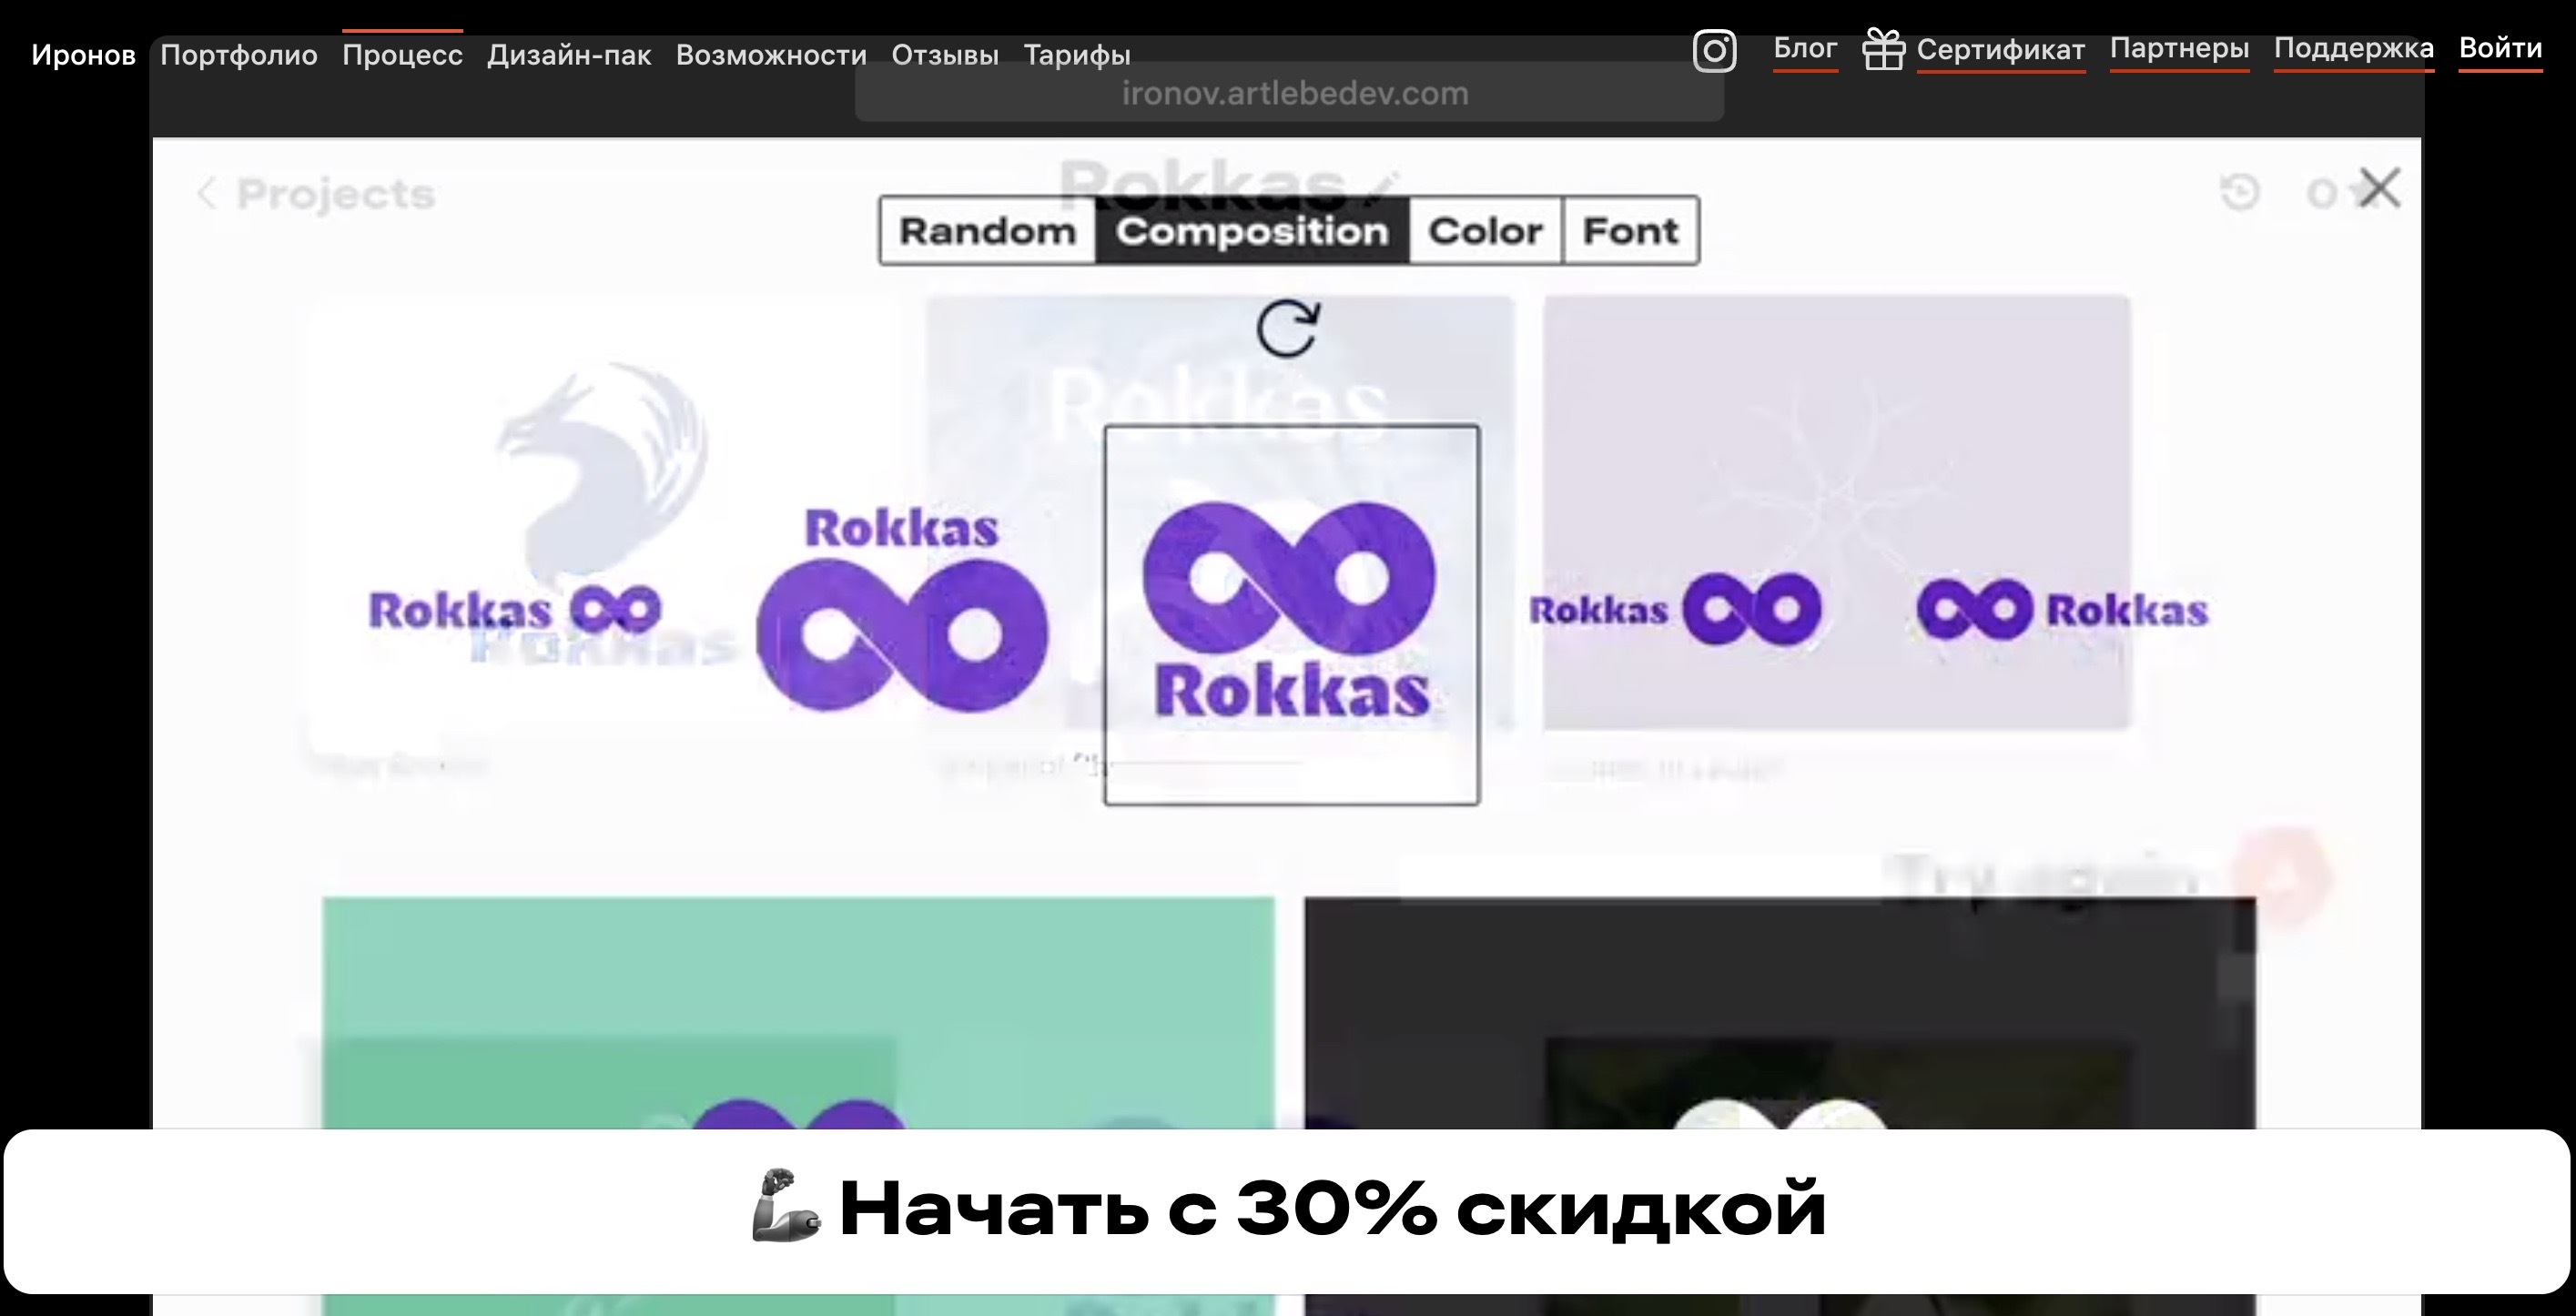This screenshot has height=1316, width=2576.
Task: Click the Войти login link
Action: 2500,48
